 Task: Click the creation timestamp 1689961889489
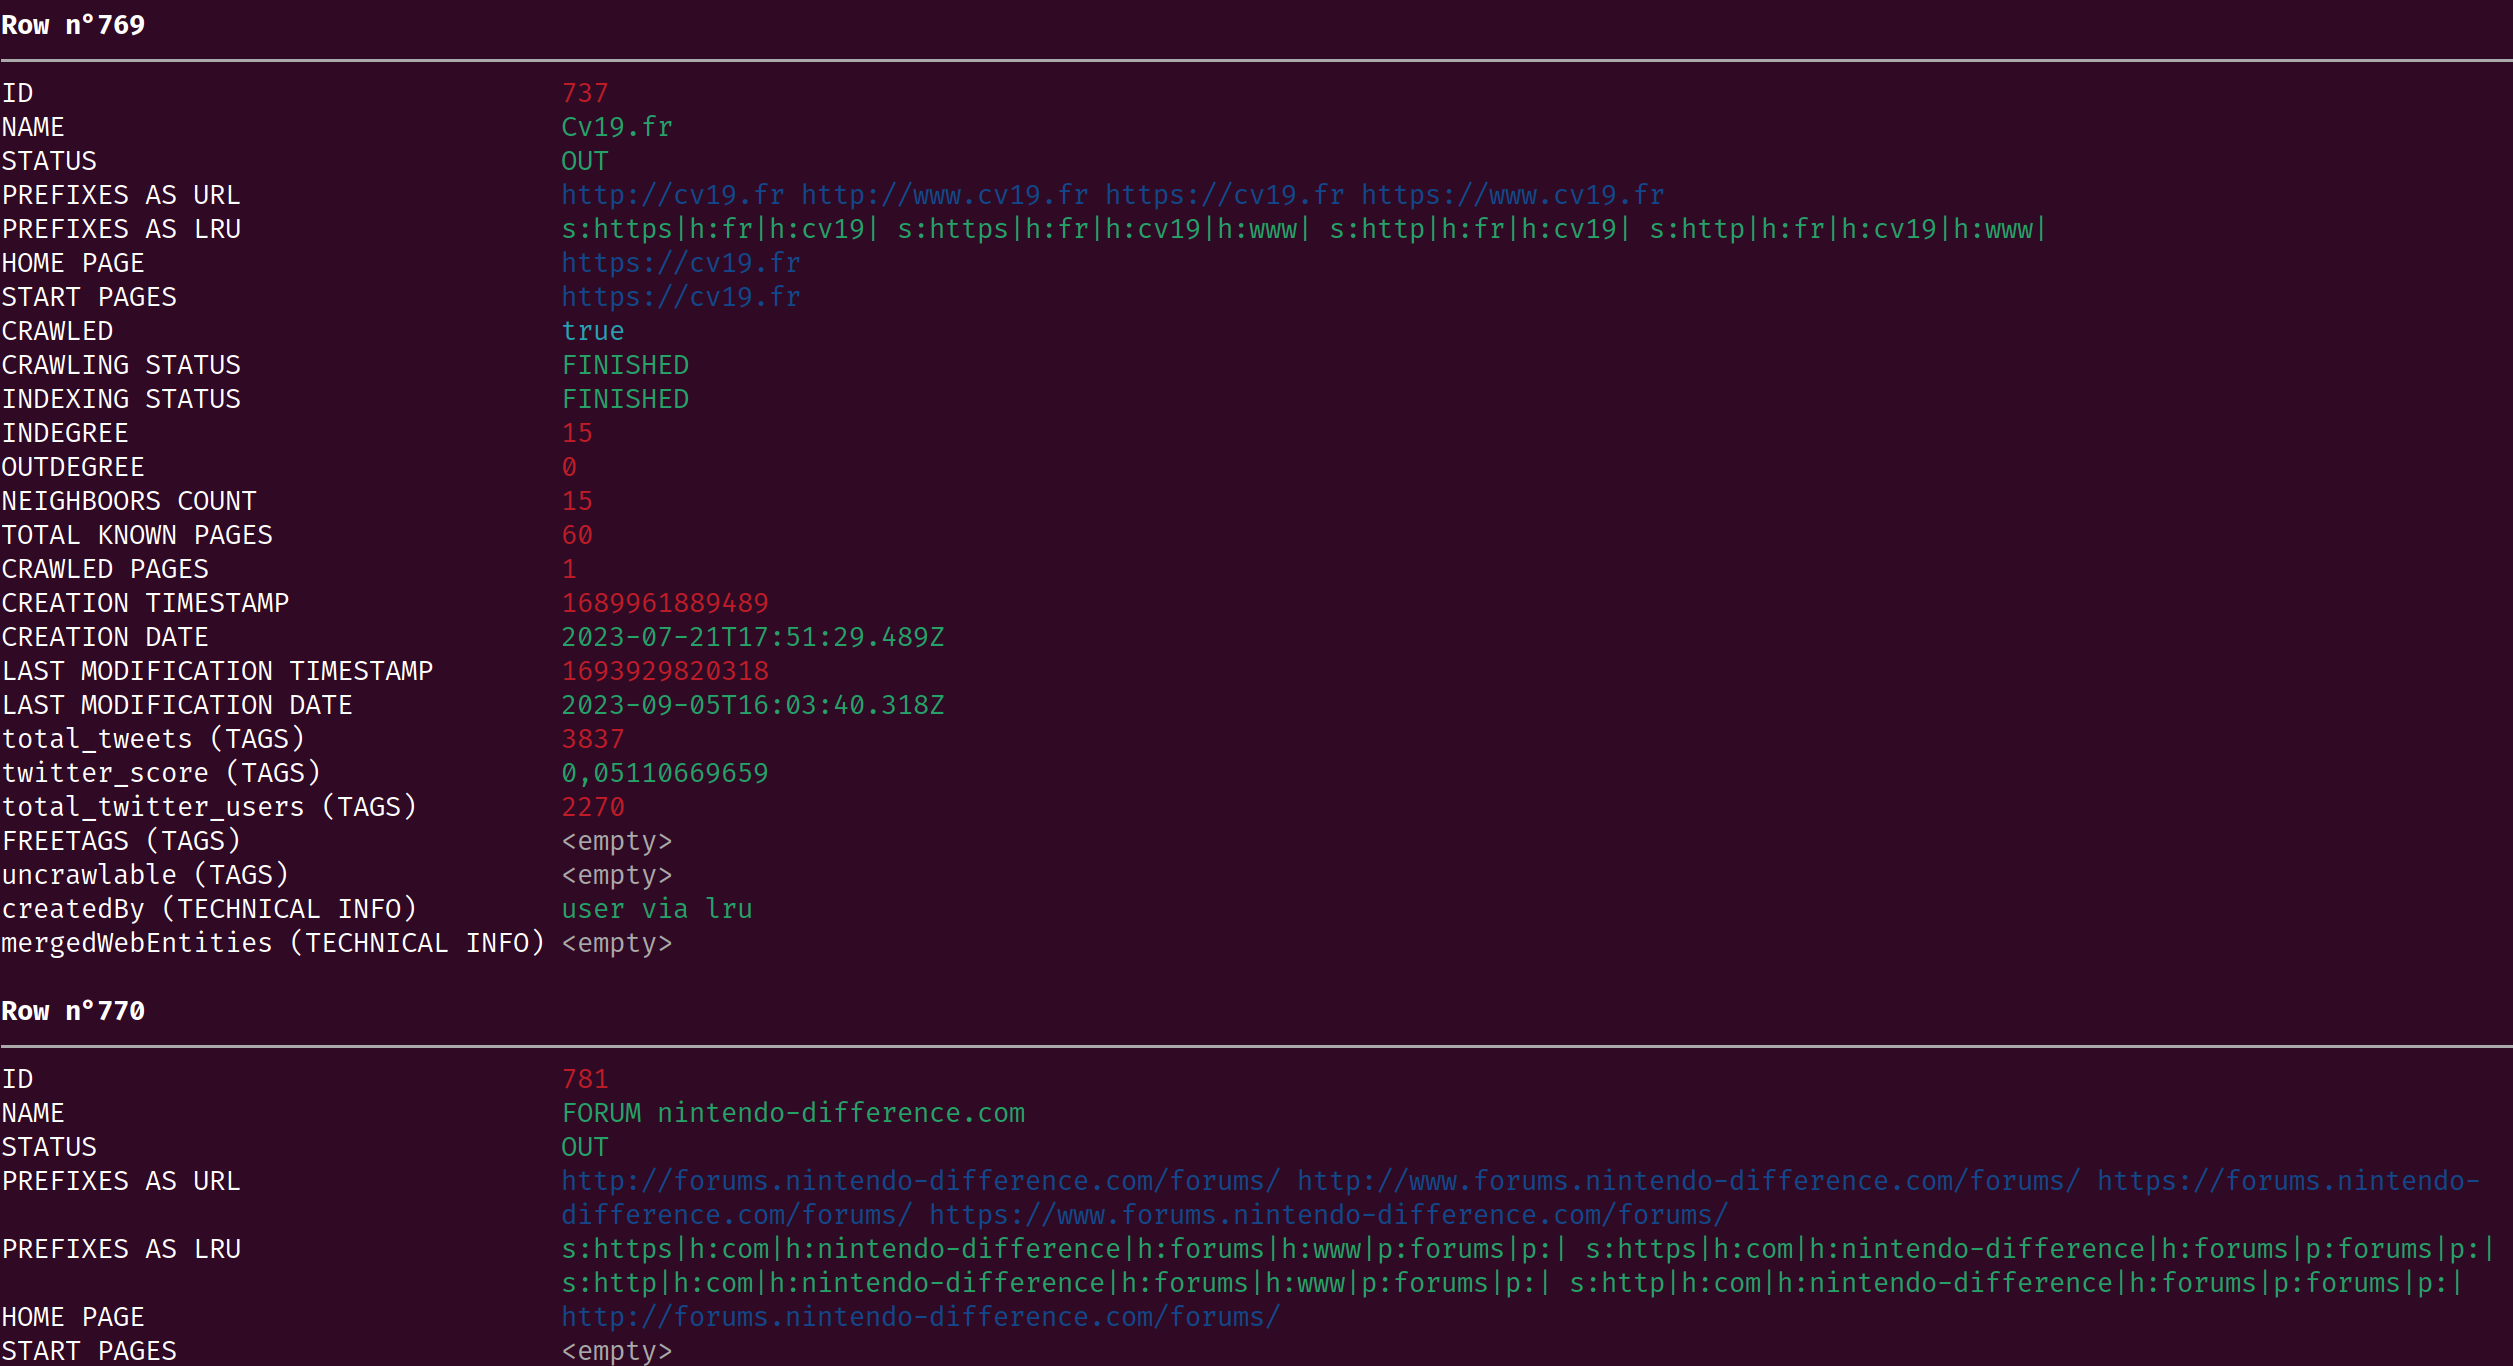[664, 603]
